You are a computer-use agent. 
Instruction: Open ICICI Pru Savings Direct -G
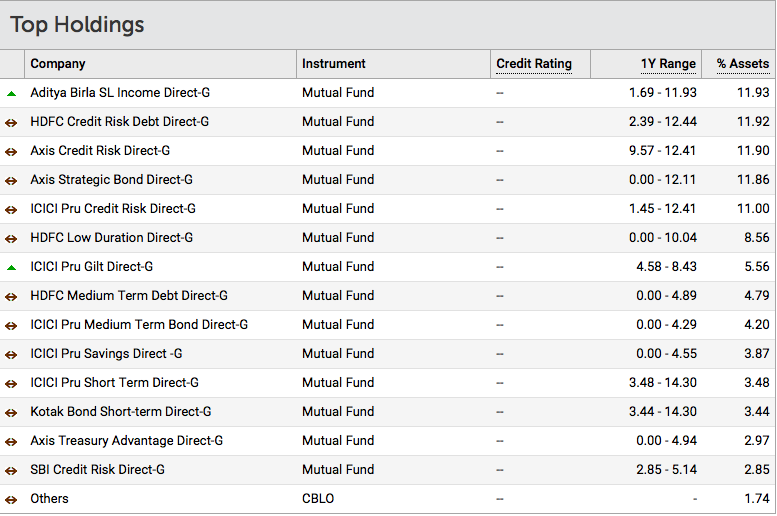pyautogui.click(x=106, y=353)
